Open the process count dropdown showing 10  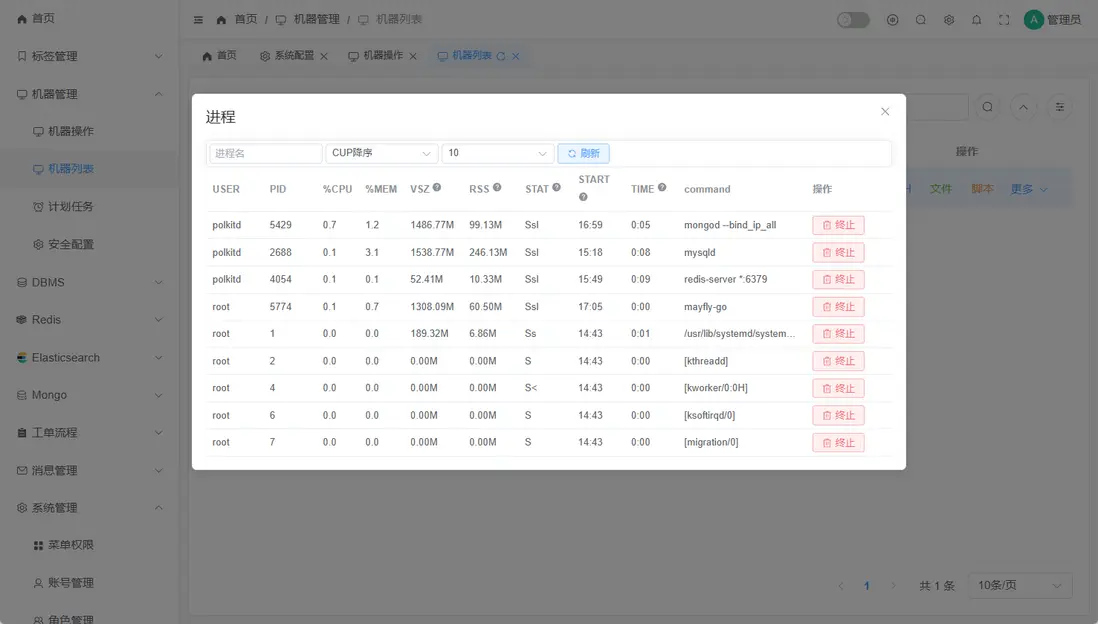pyautogui.click(x=497, y=153)
